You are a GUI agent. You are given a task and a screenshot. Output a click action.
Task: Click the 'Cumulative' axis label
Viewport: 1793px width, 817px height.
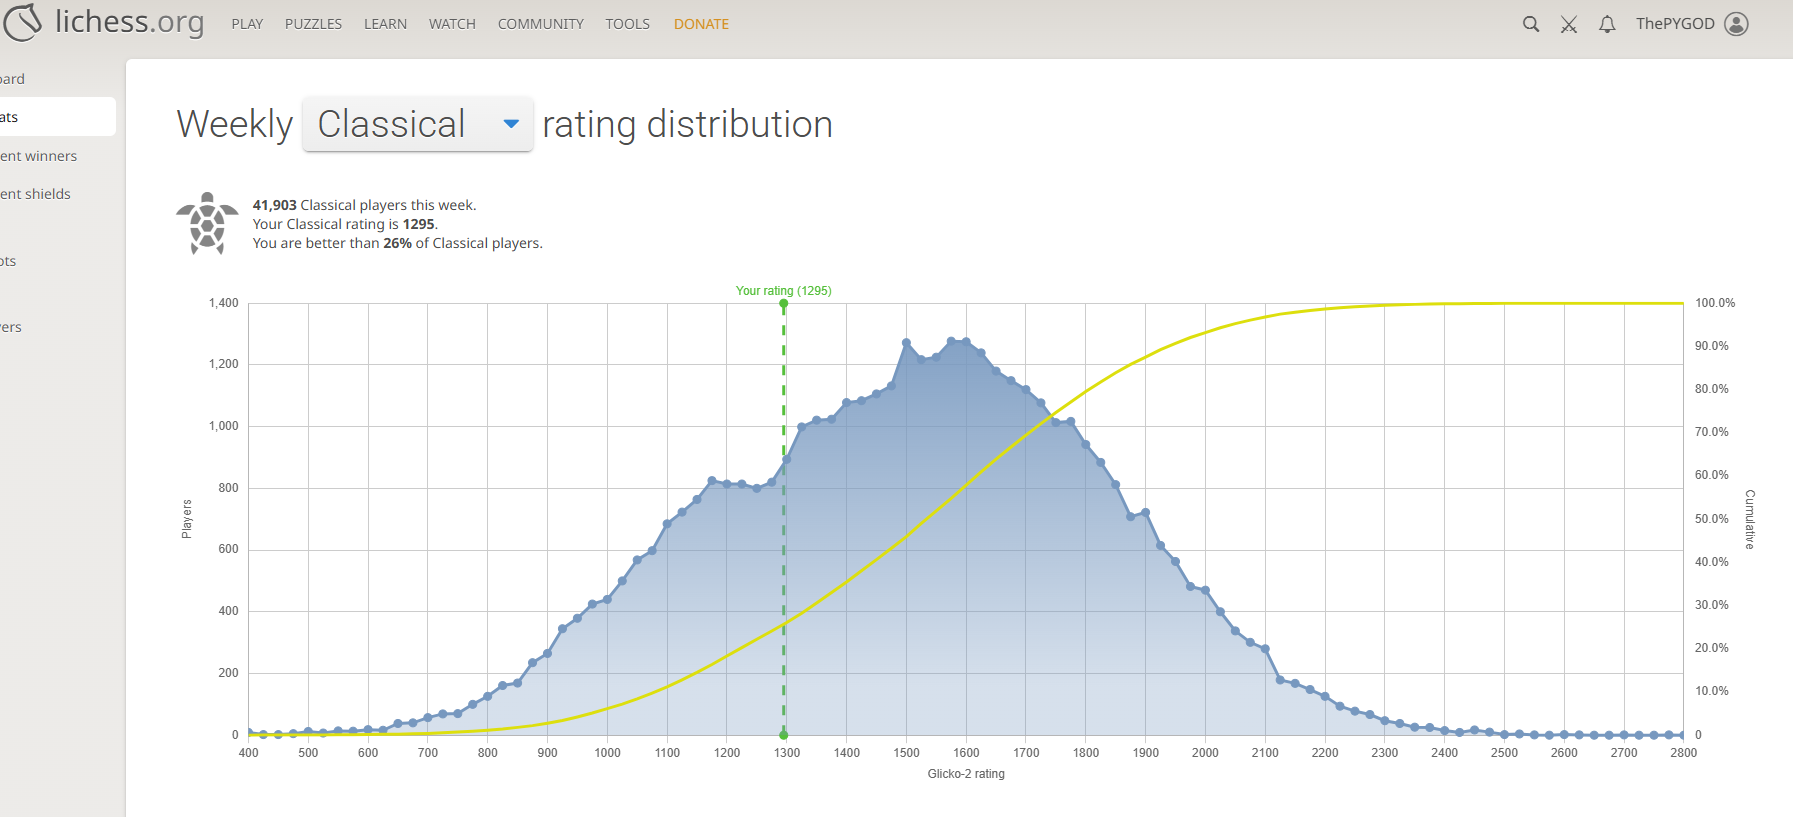[x=1750, y=519]
